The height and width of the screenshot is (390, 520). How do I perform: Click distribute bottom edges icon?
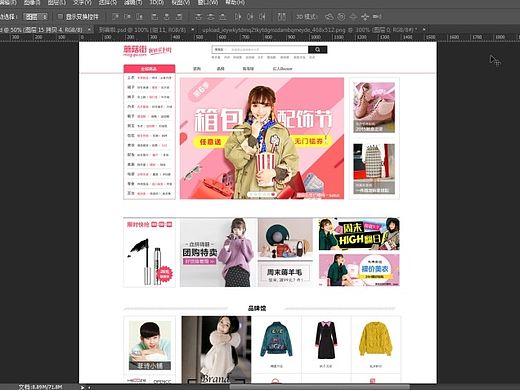point(223,16)
